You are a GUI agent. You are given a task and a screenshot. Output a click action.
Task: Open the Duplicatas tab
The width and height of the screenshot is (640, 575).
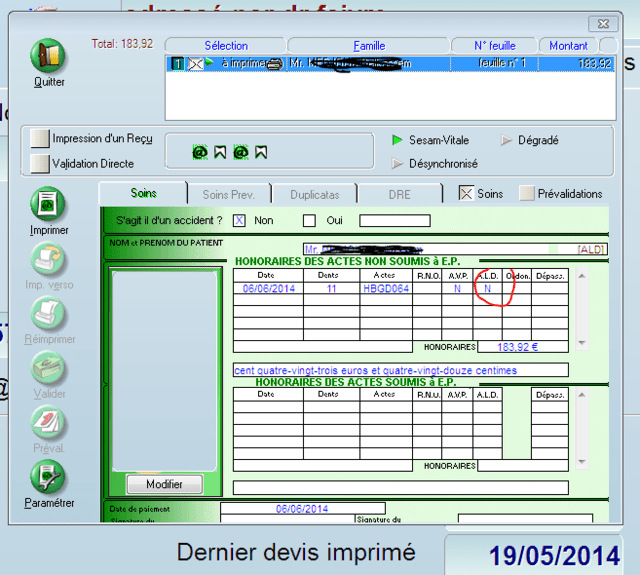314,194
